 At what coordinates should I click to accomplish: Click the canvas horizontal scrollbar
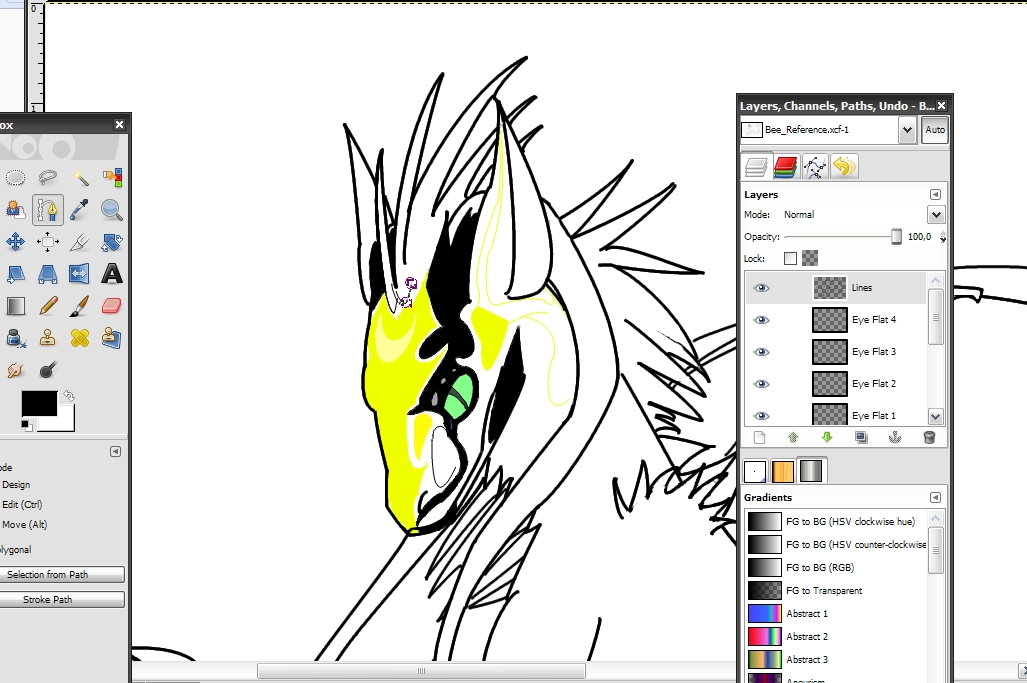421,671
